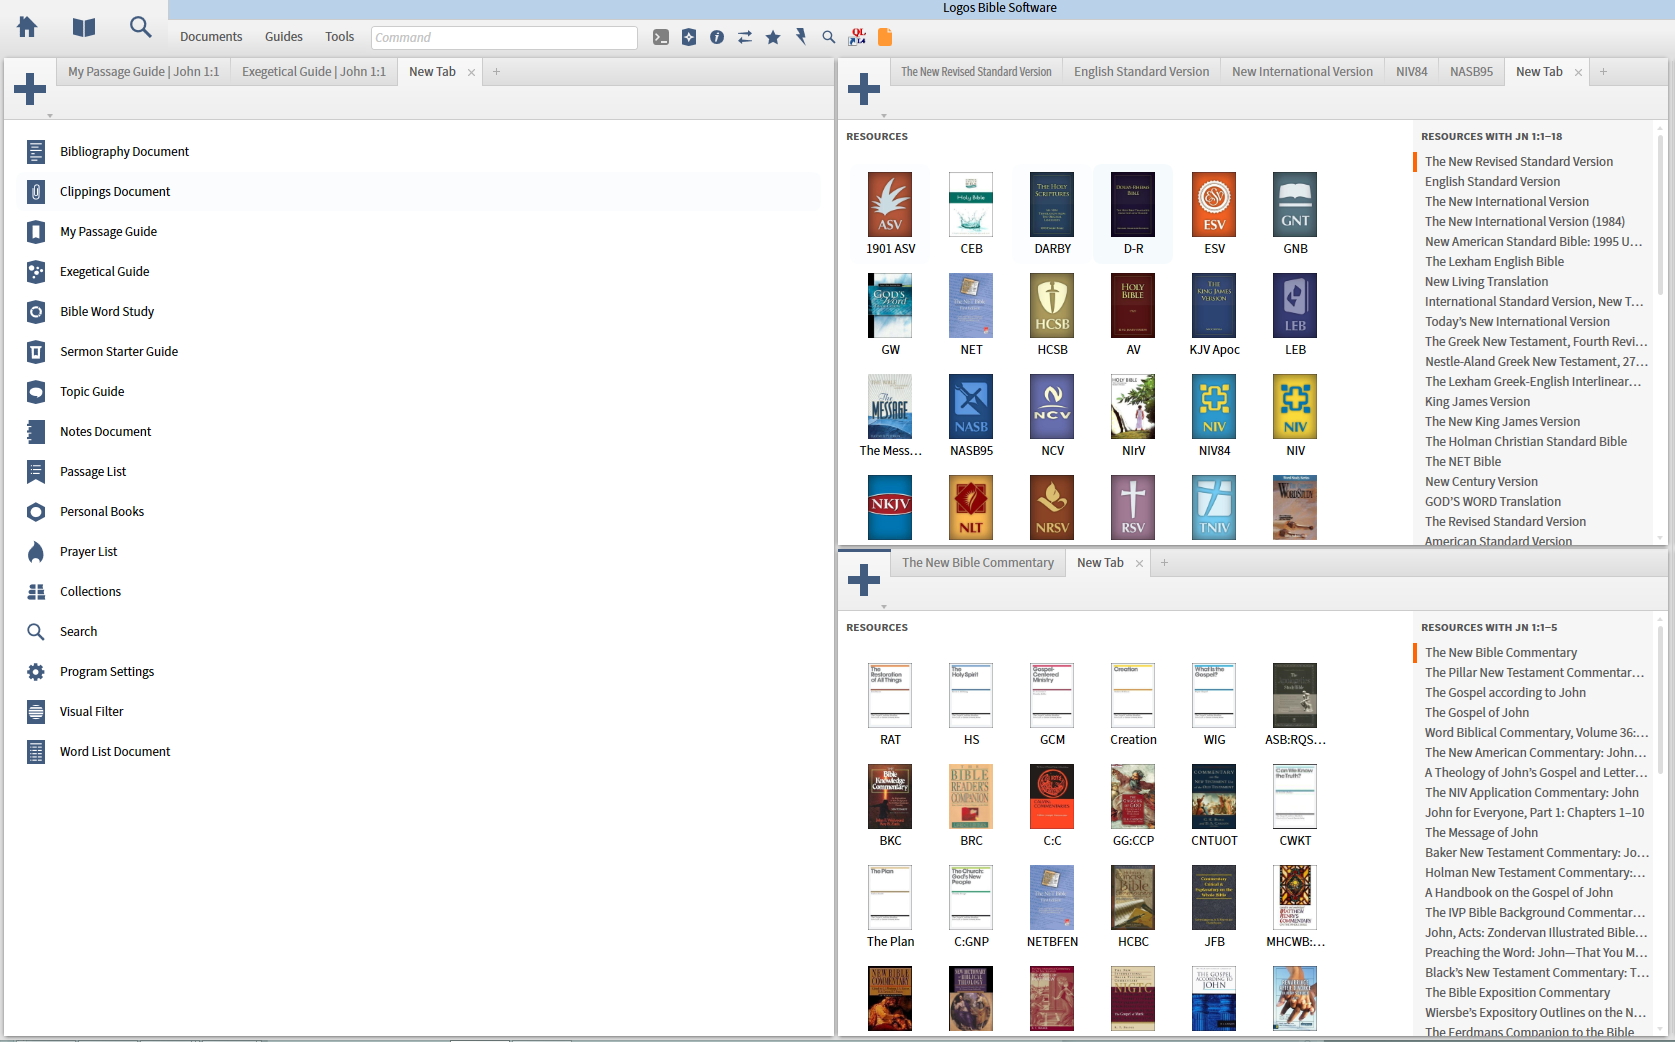
Task: Open The Lexham English Bible link
Action: pos(1494,262)
